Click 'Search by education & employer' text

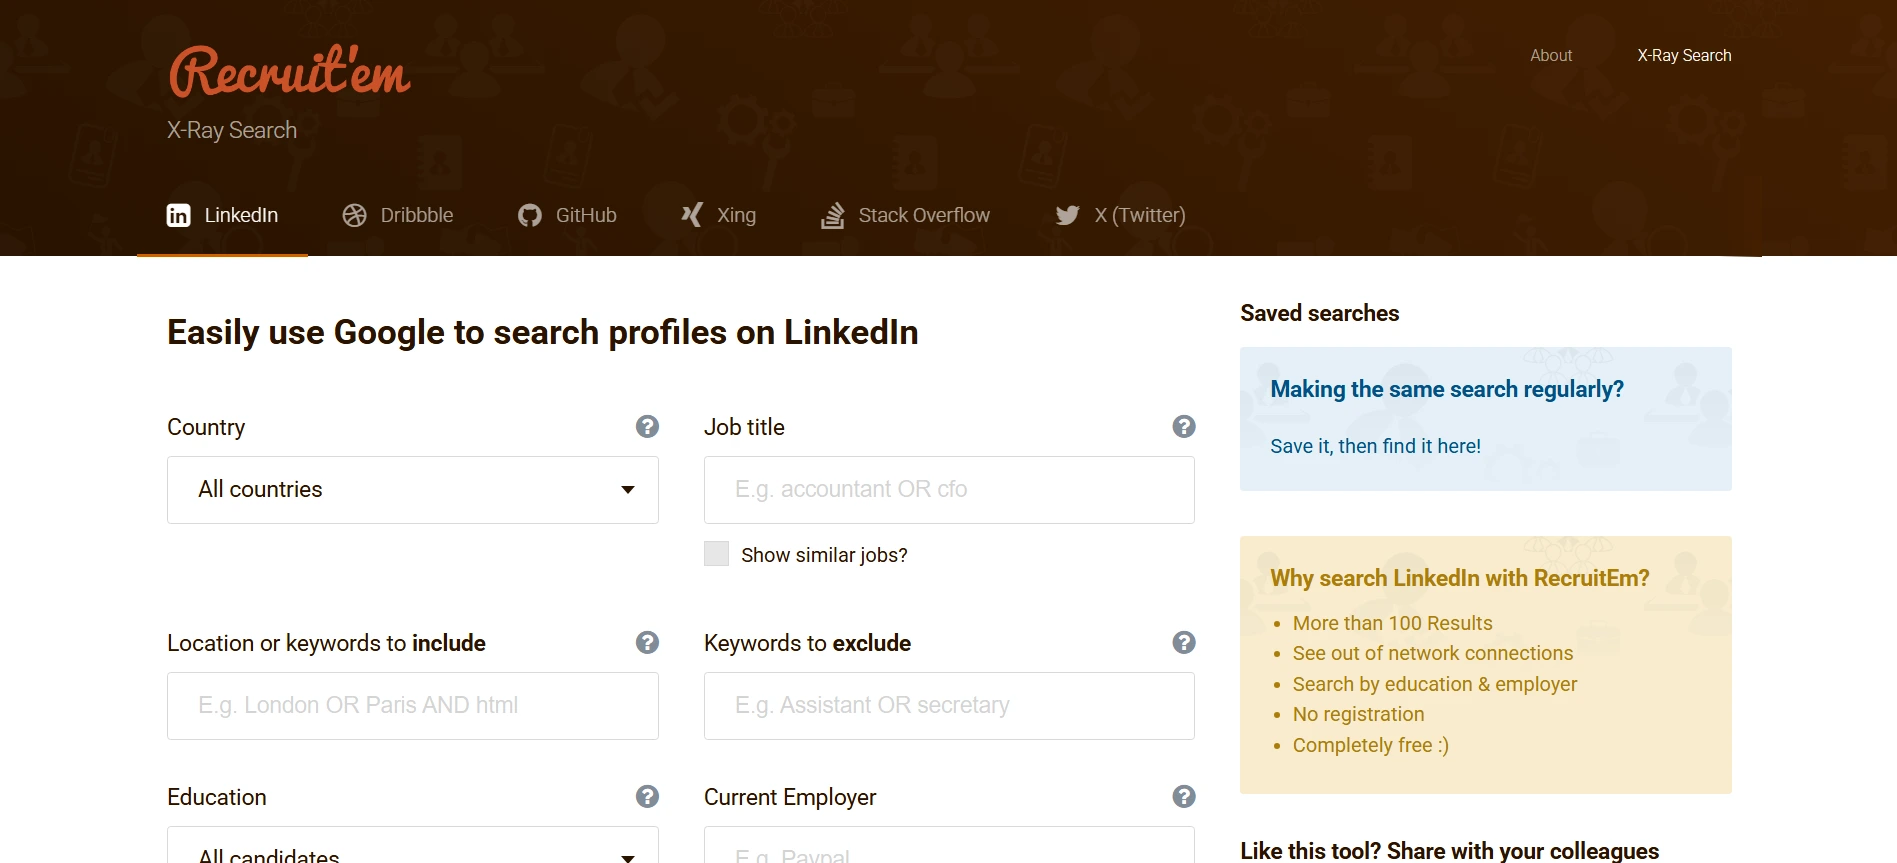pos(1434,684)
